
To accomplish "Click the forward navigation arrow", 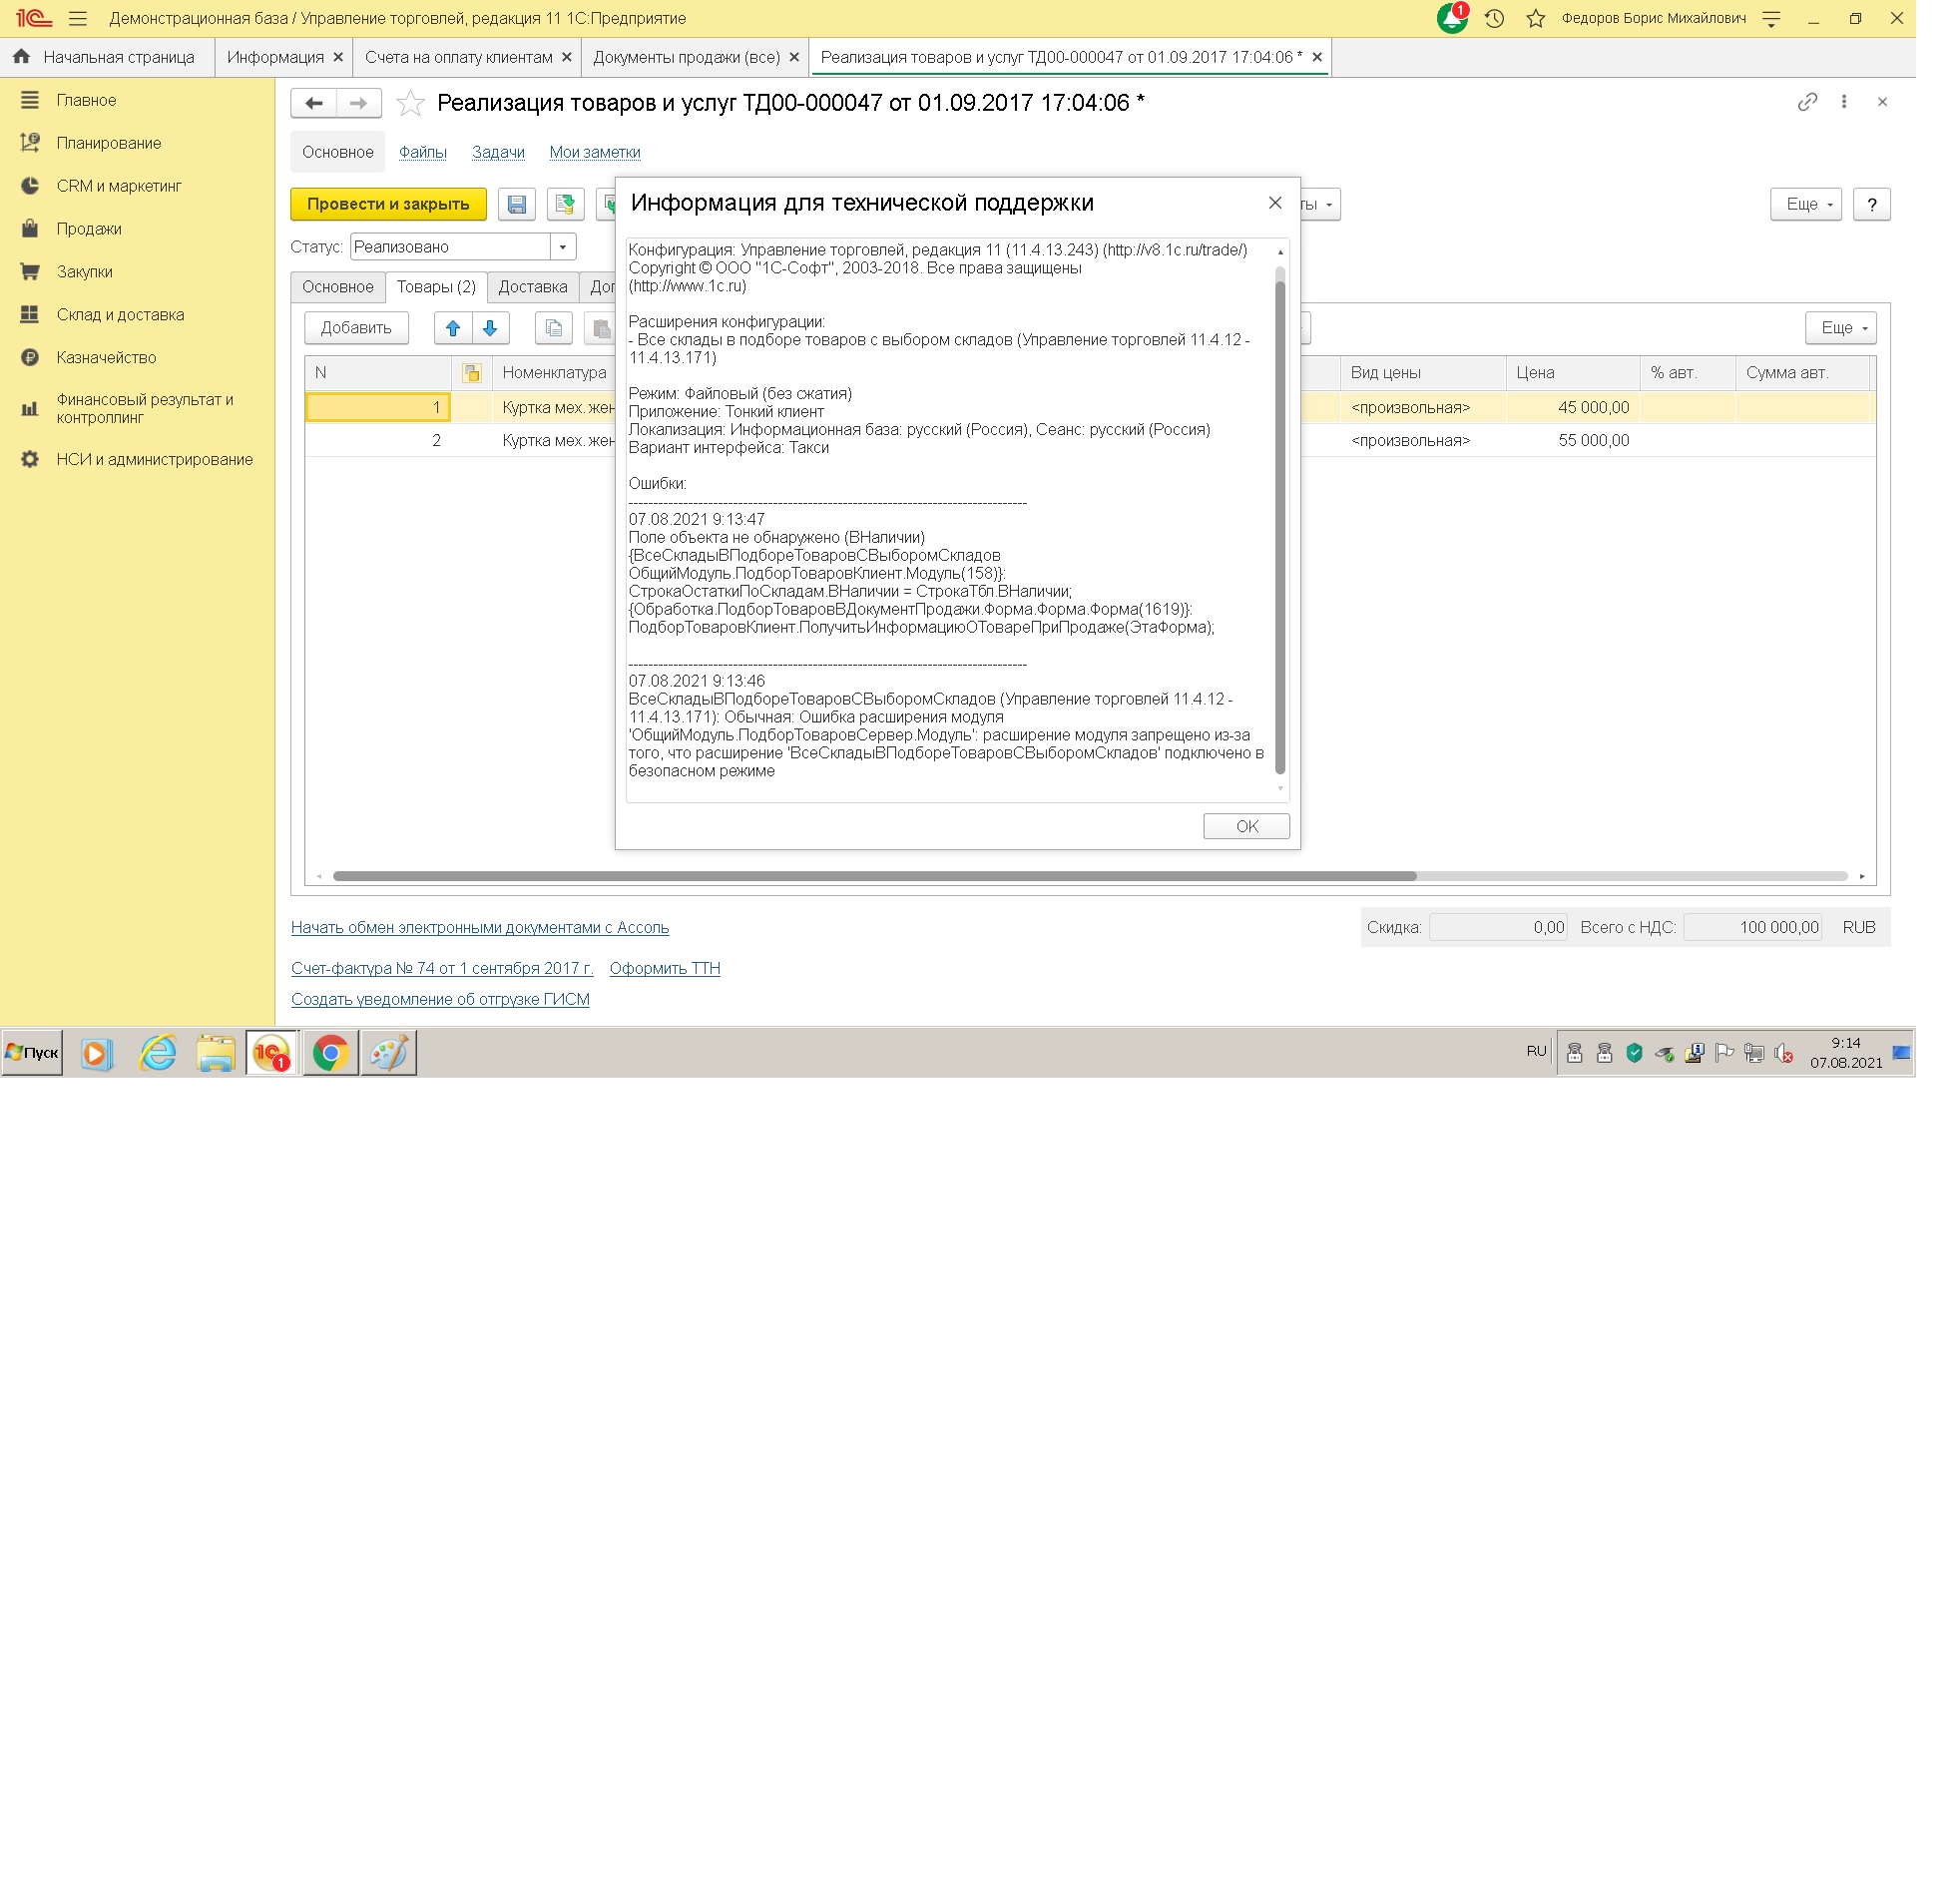I will 359,103.
